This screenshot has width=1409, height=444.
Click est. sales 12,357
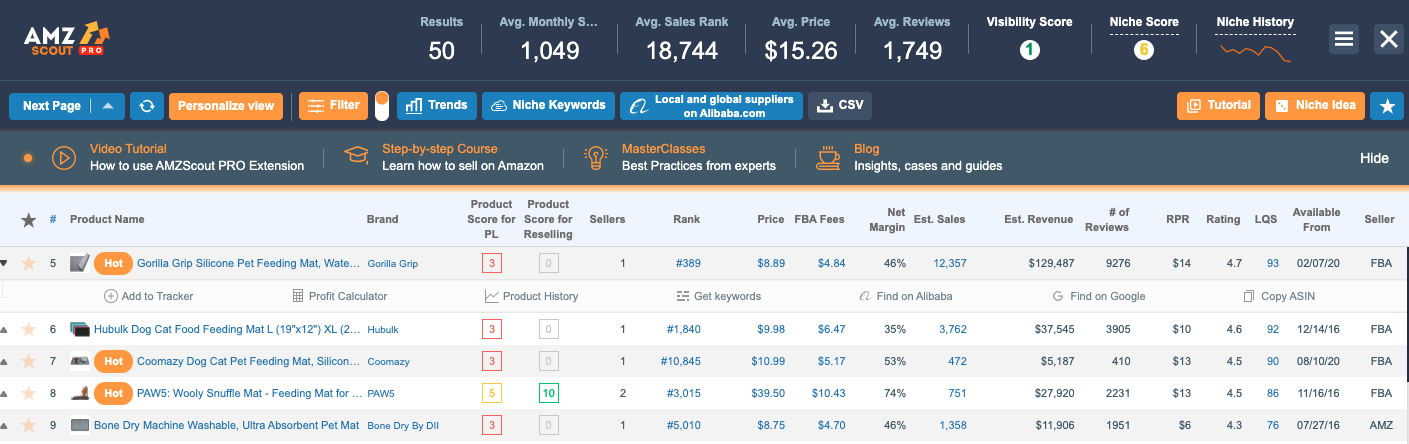[x=950, y=263]
